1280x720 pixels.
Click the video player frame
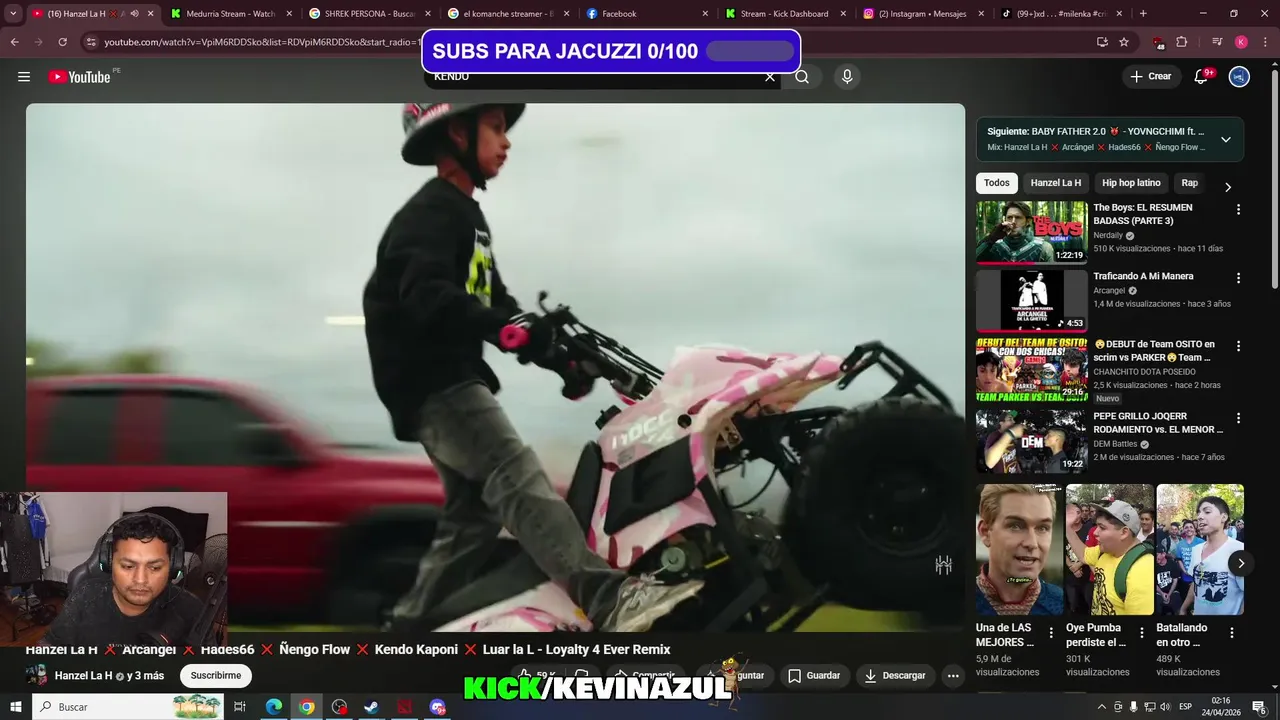(495, 367)
